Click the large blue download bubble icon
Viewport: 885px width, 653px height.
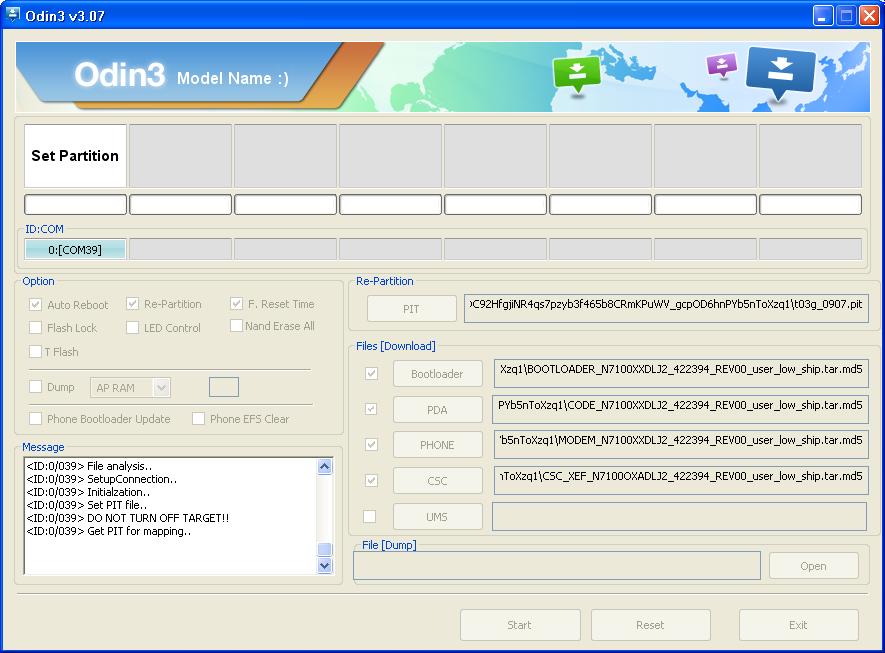coord(781,73)
